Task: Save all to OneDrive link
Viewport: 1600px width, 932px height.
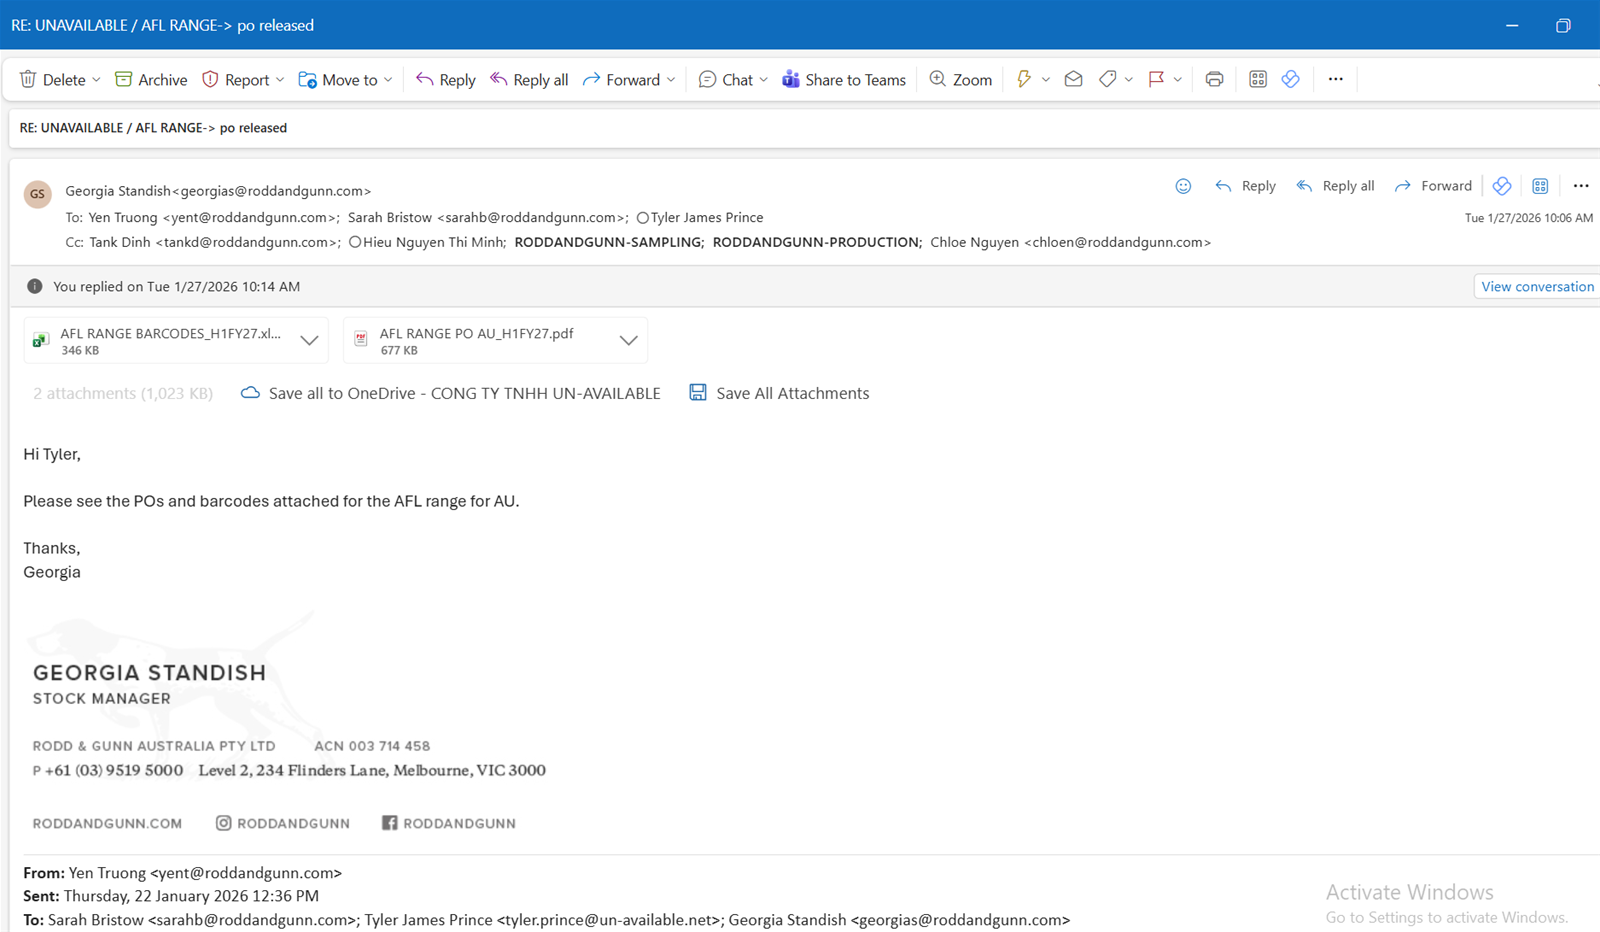Action: coord(451,393)
